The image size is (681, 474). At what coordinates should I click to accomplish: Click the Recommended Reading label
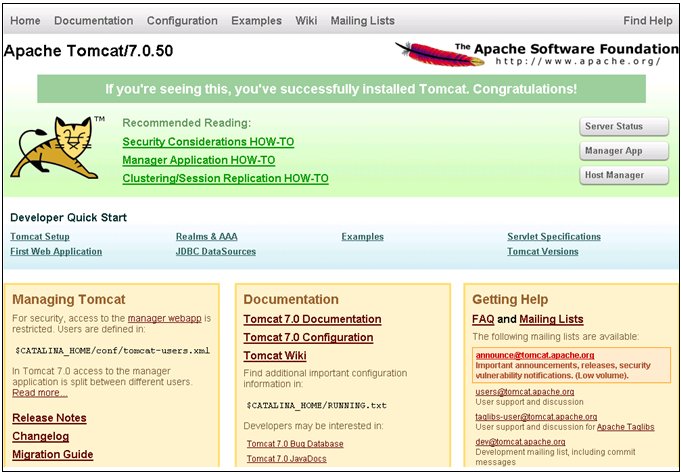(187, 123)
